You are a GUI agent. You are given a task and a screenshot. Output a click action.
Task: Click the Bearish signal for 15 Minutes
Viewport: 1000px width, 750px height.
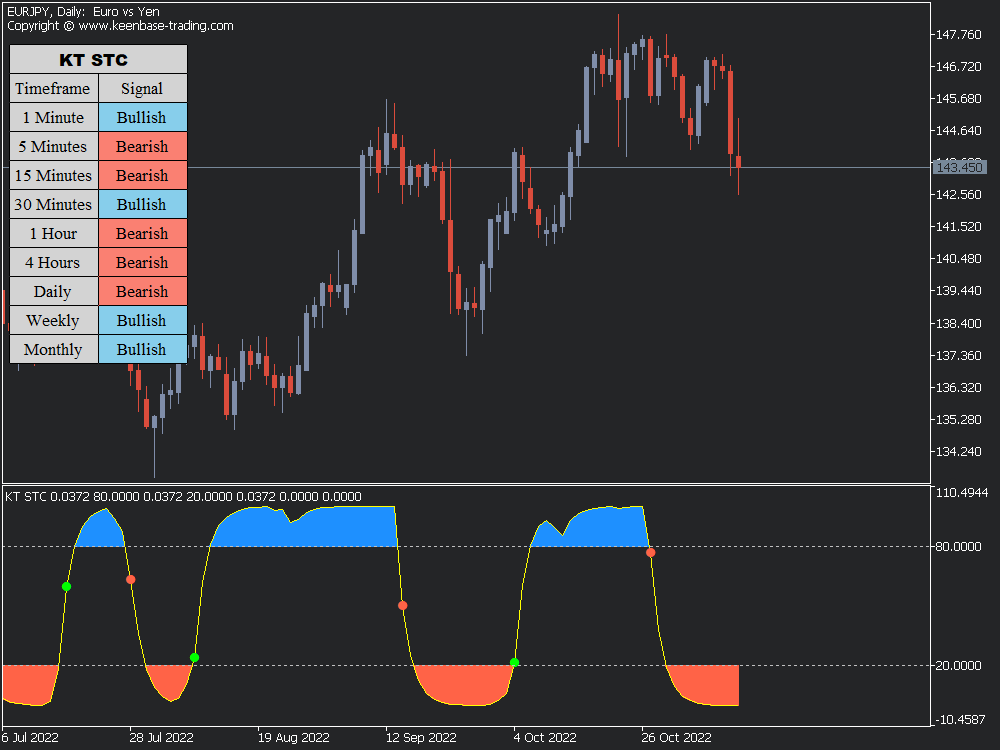click(x=143, y=175)
